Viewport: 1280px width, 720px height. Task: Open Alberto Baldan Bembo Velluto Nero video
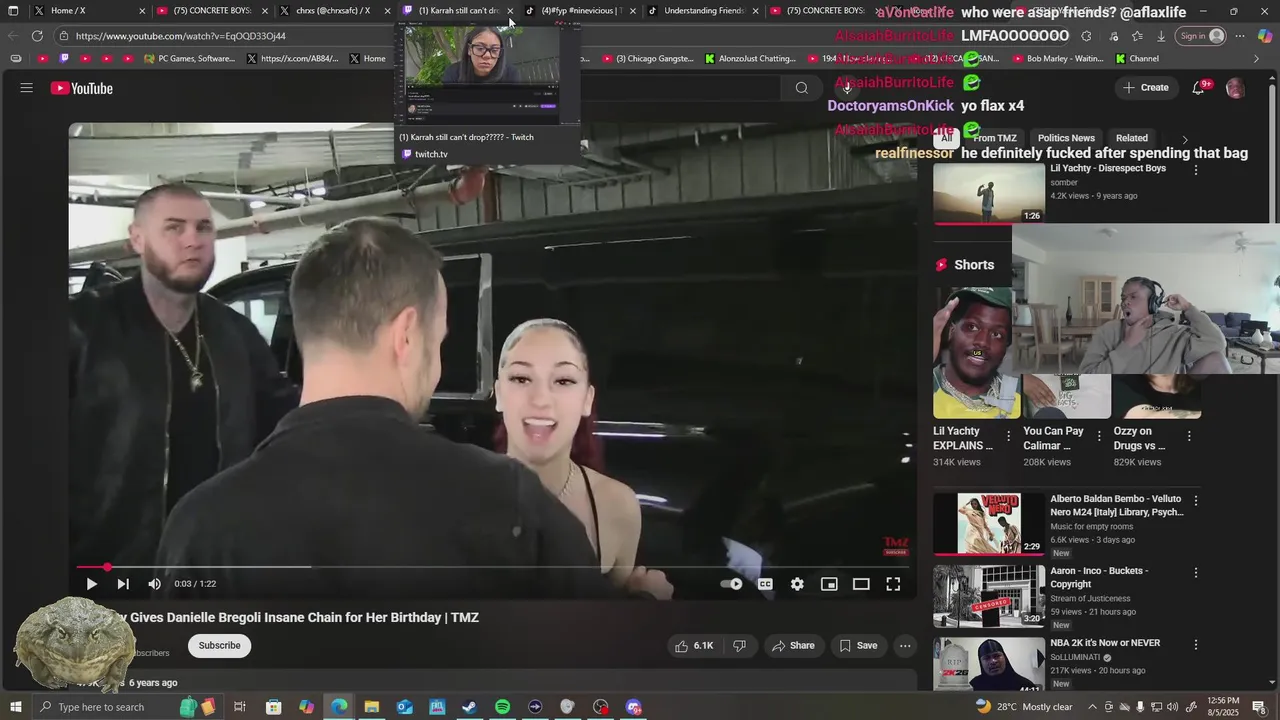coord(989,523)
